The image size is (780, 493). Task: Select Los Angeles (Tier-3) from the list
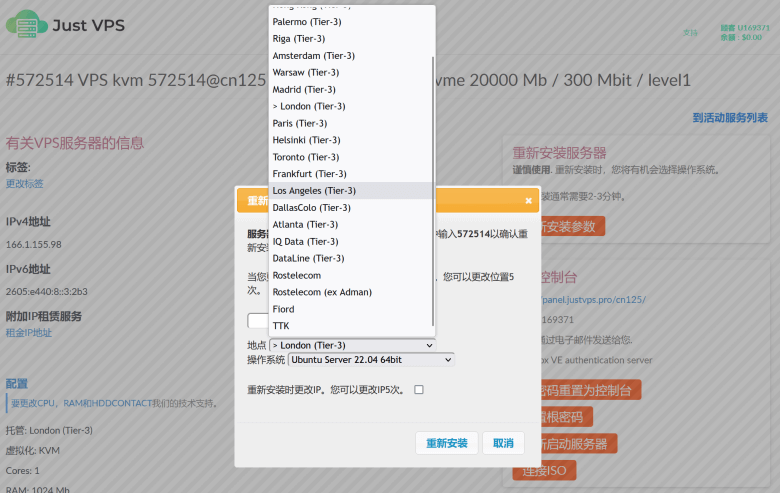coord(314,190)
